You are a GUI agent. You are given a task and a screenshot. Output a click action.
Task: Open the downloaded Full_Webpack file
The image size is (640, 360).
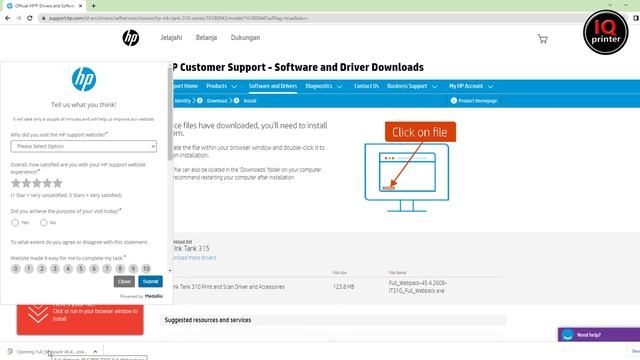coord(51,351)
